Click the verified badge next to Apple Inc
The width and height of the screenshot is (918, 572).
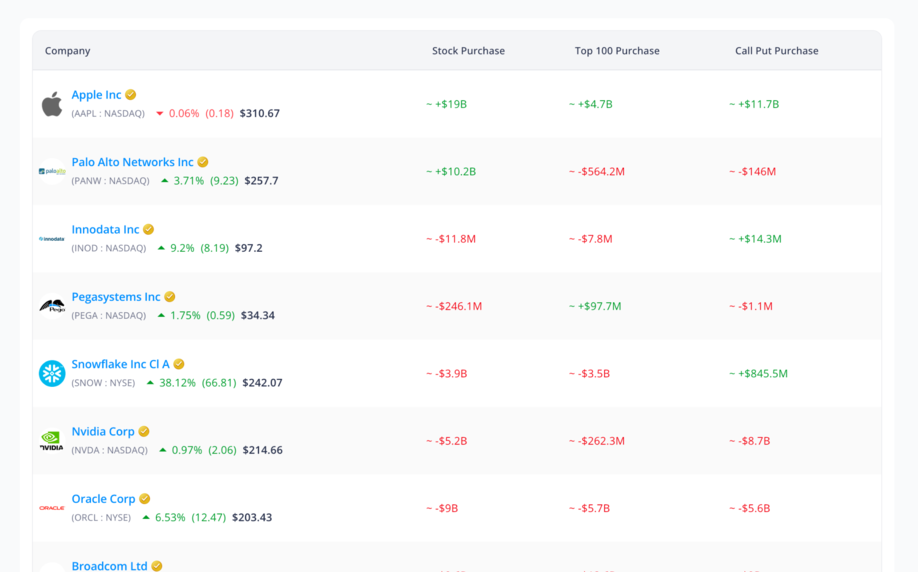pyautogui.click(x=131, y=94)
